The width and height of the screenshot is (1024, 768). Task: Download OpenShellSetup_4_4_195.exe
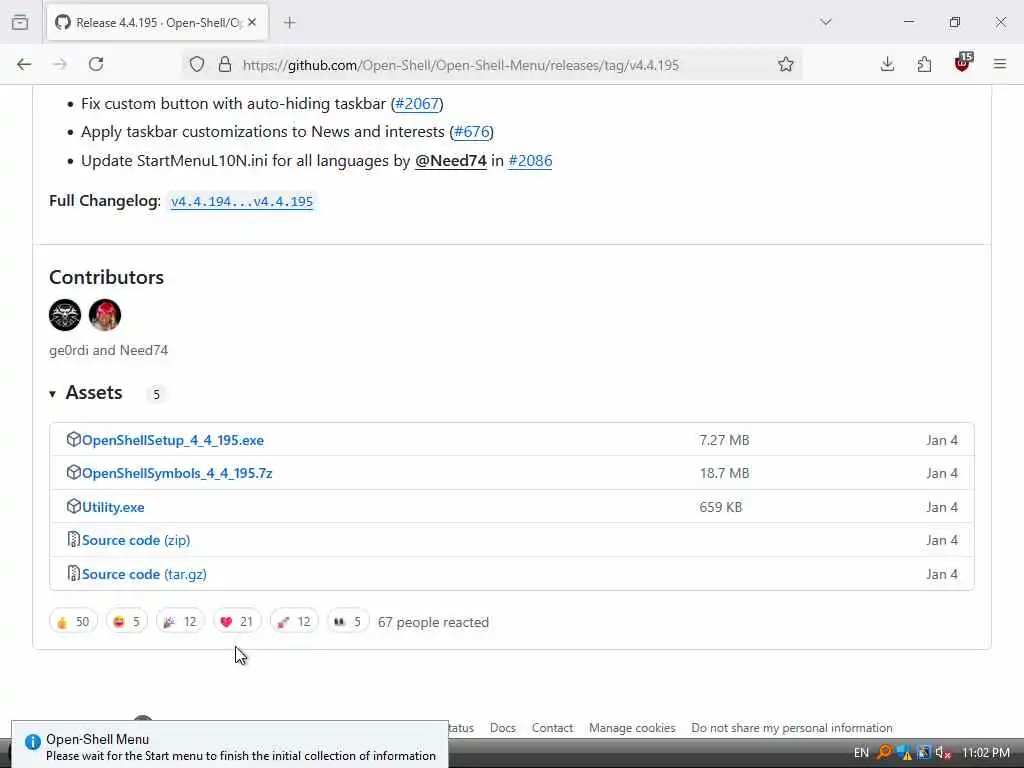point(172,440)
